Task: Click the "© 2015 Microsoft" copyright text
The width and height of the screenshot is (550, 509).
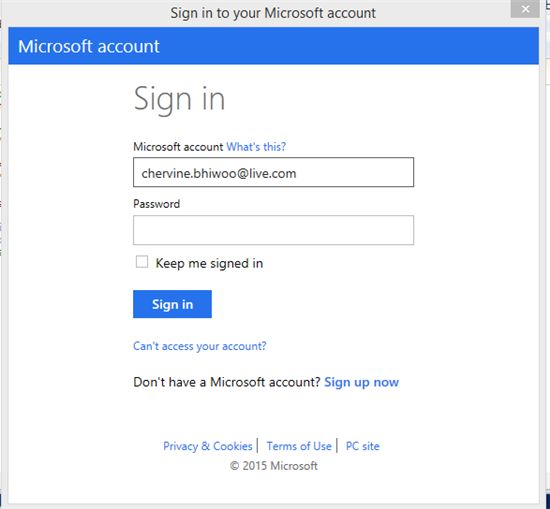Action: tap(274, 466)
